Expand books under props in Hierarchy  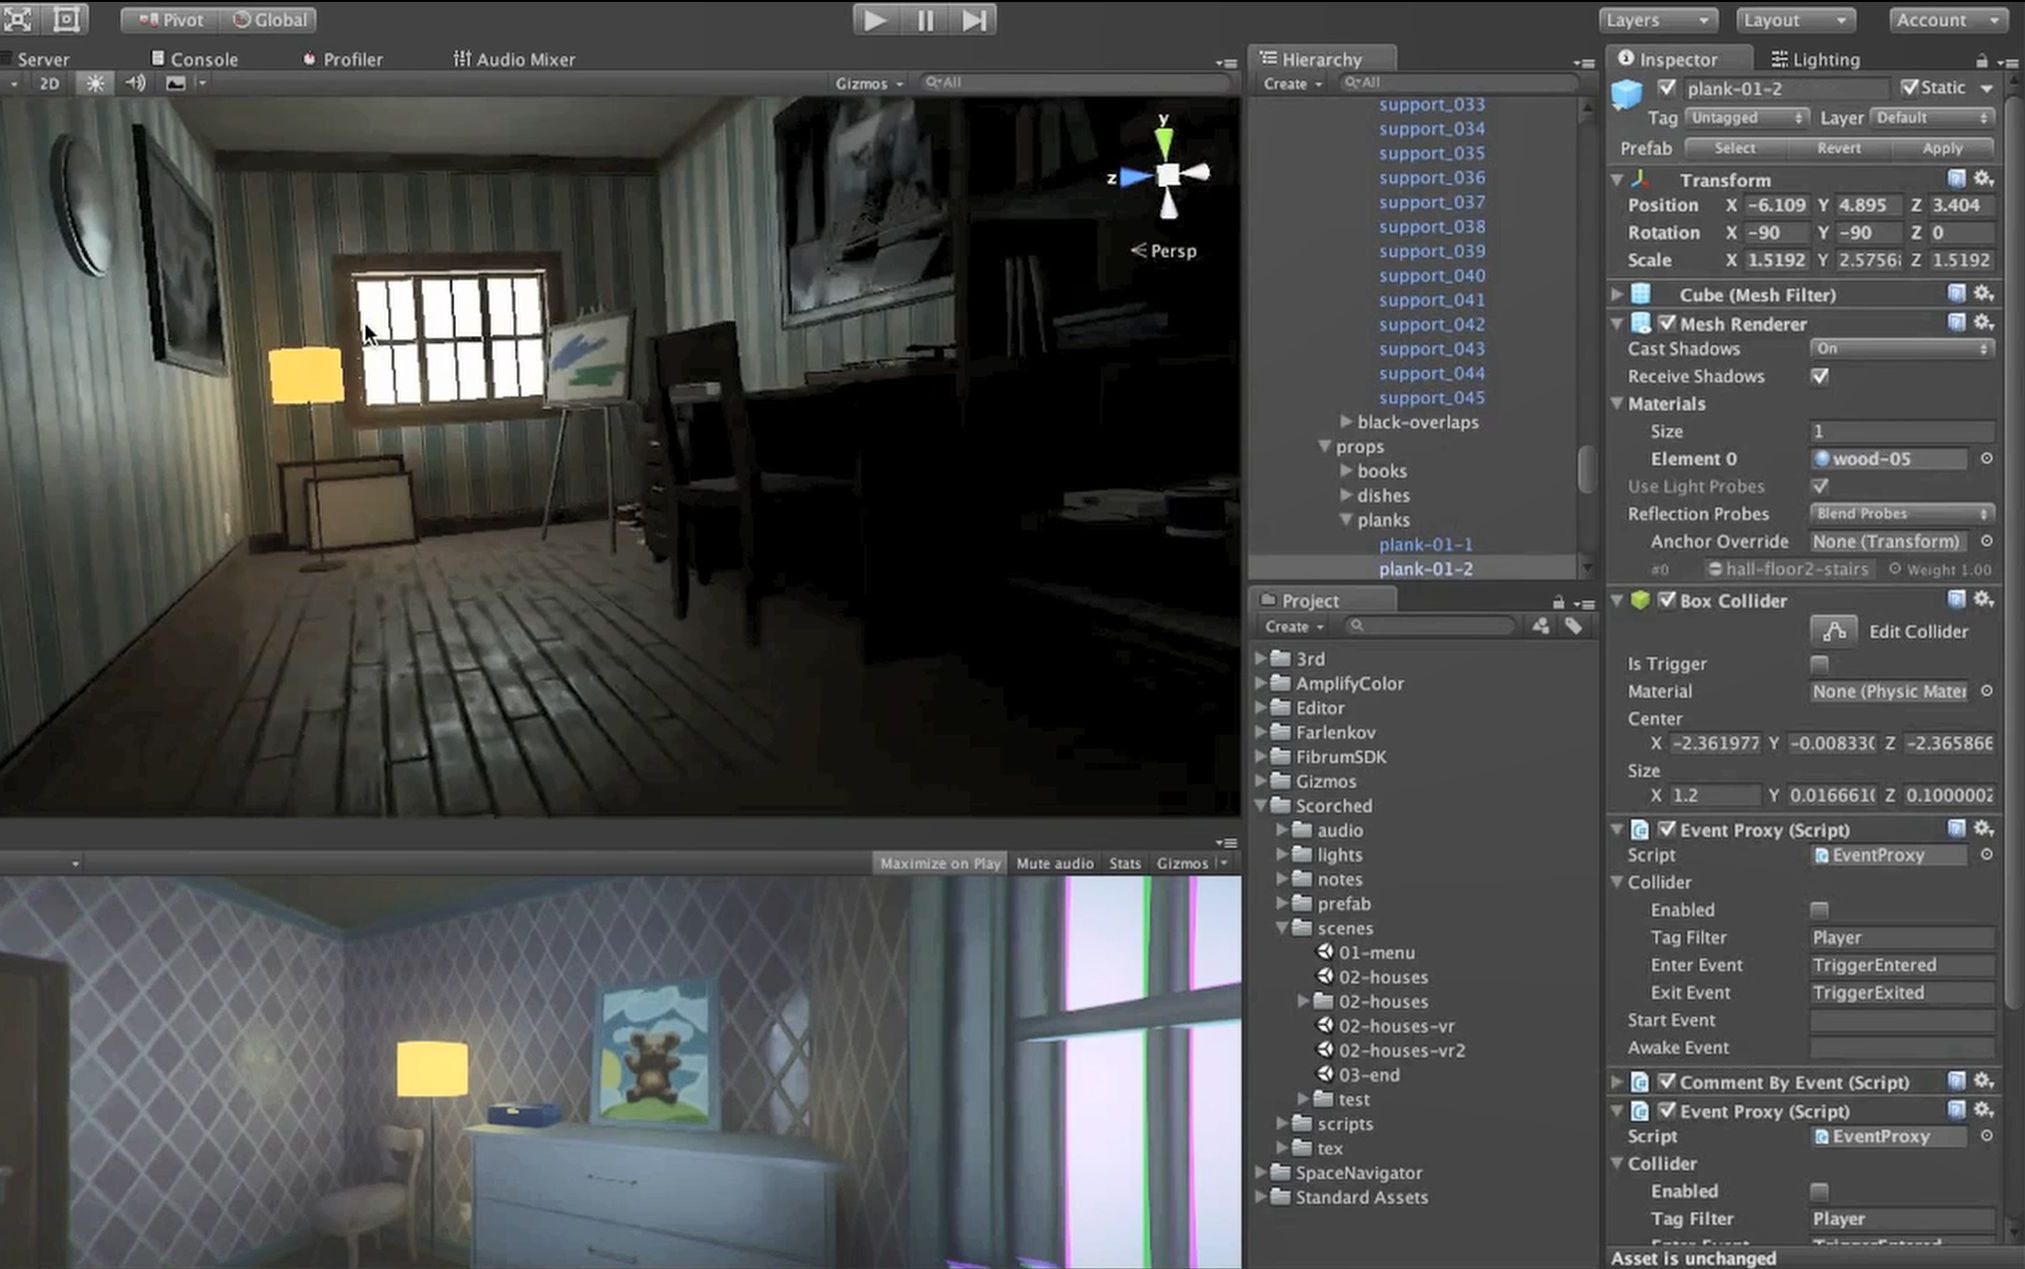tap(1345, 471)
